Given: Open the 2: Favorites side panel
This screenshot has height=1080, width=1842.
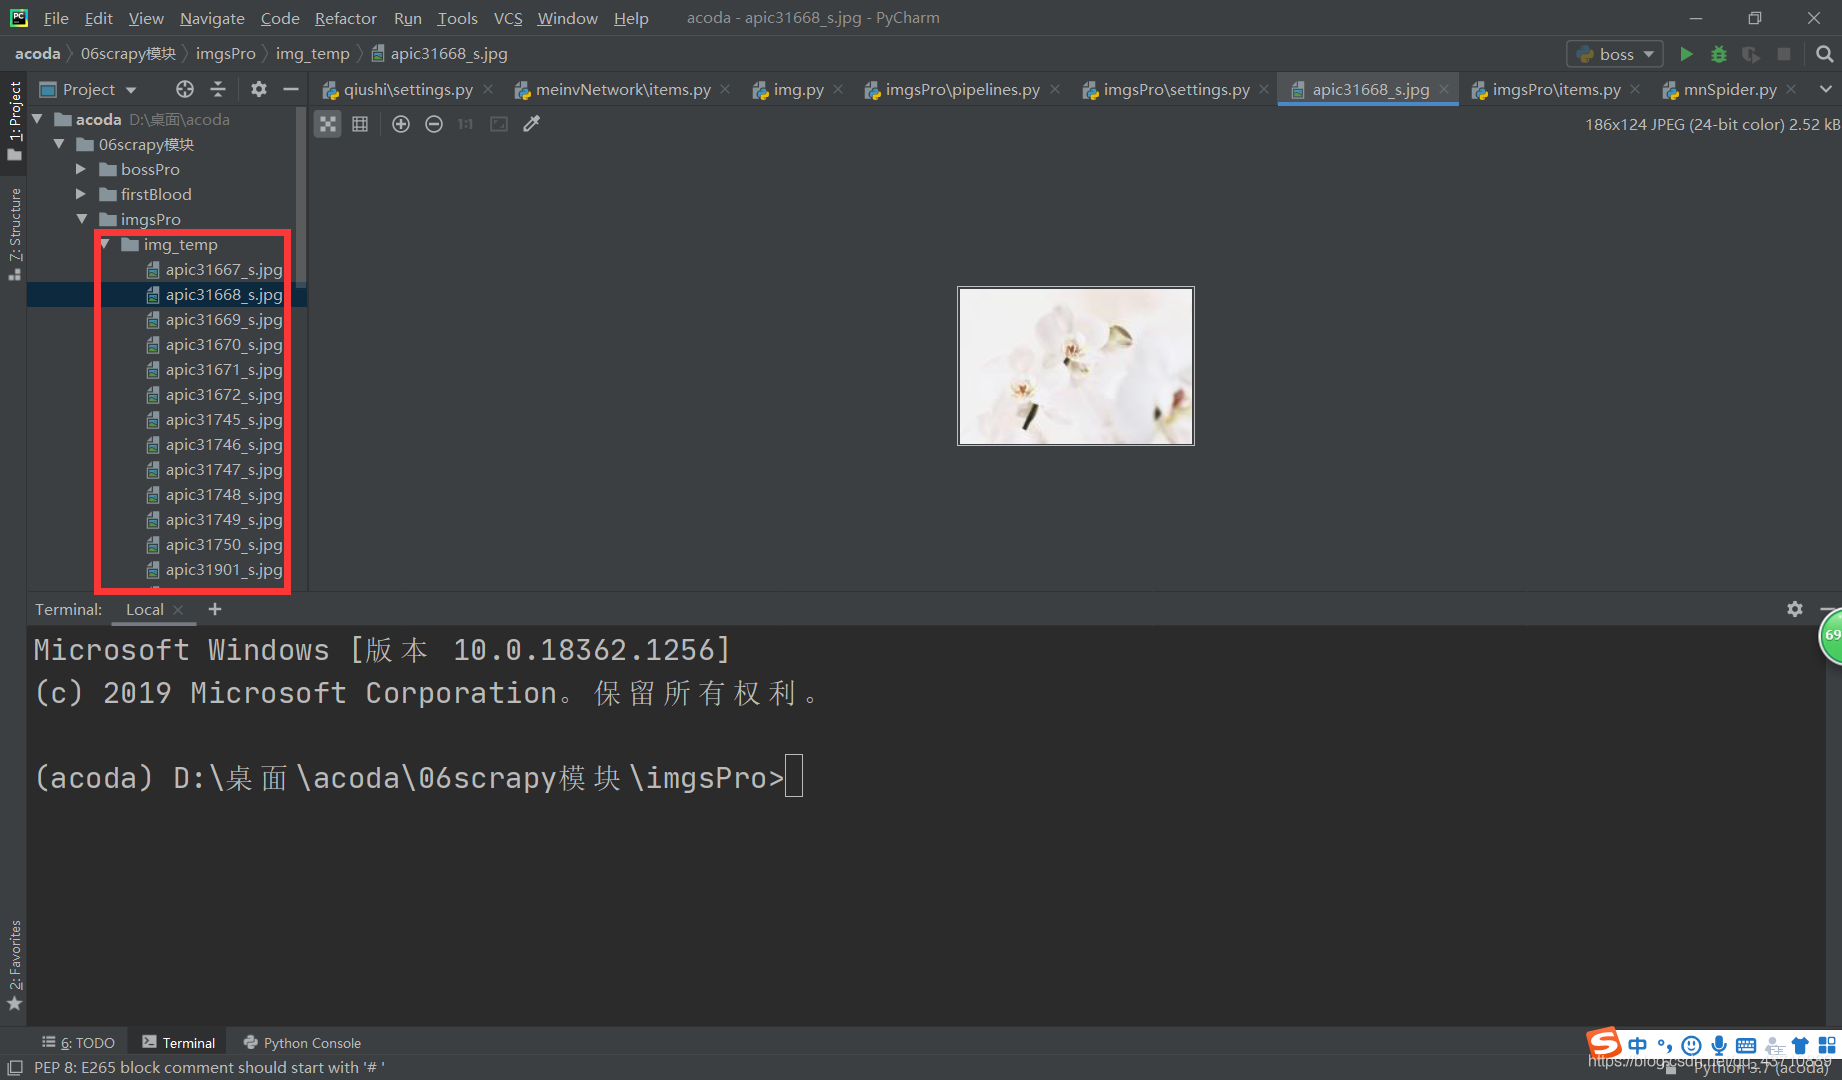Looking at the screenshot, I should [14, 965].
